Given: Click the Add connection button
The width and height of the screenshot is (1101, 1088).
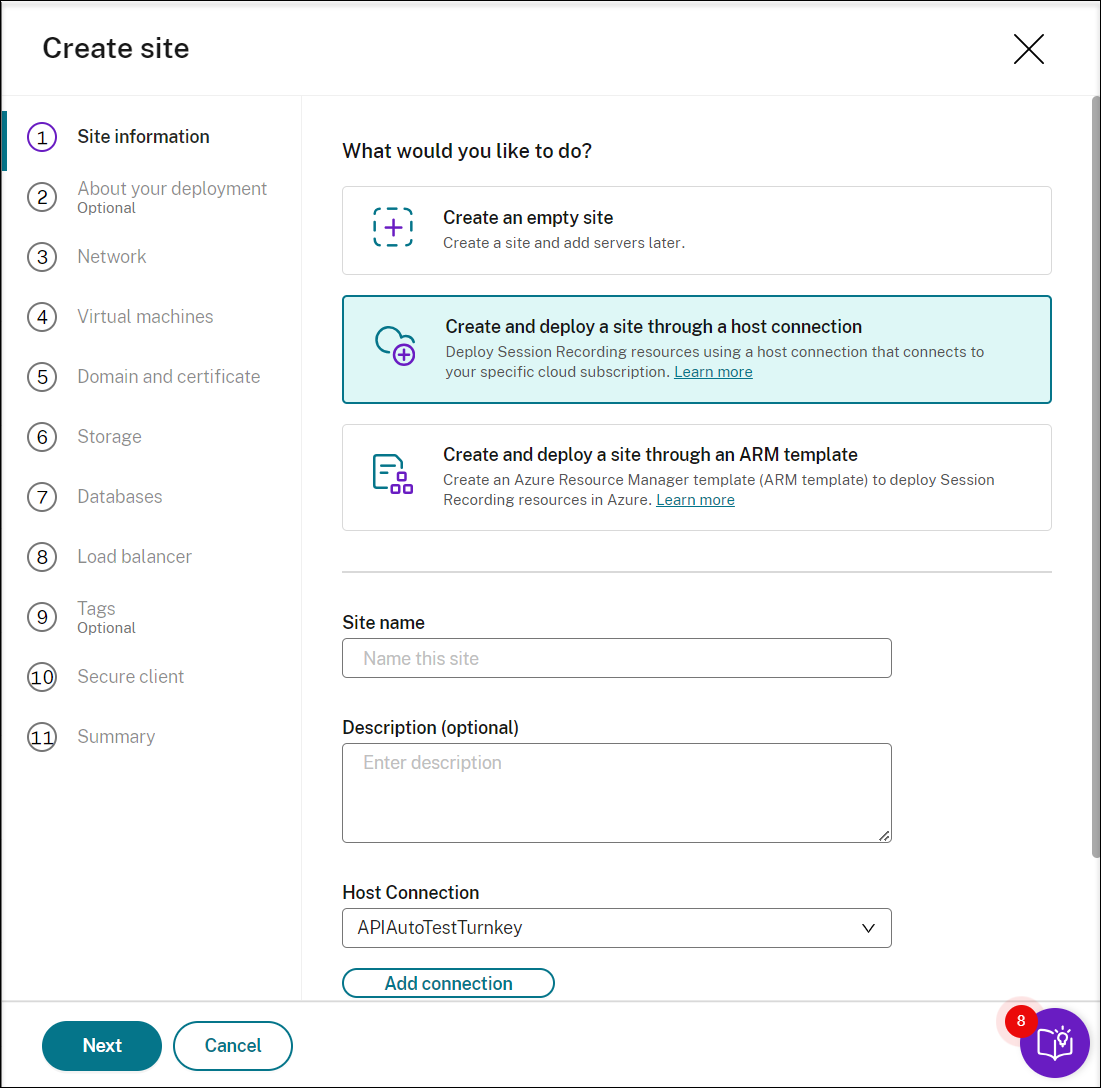Looking at the screenshot, I should tap(448, 983).
